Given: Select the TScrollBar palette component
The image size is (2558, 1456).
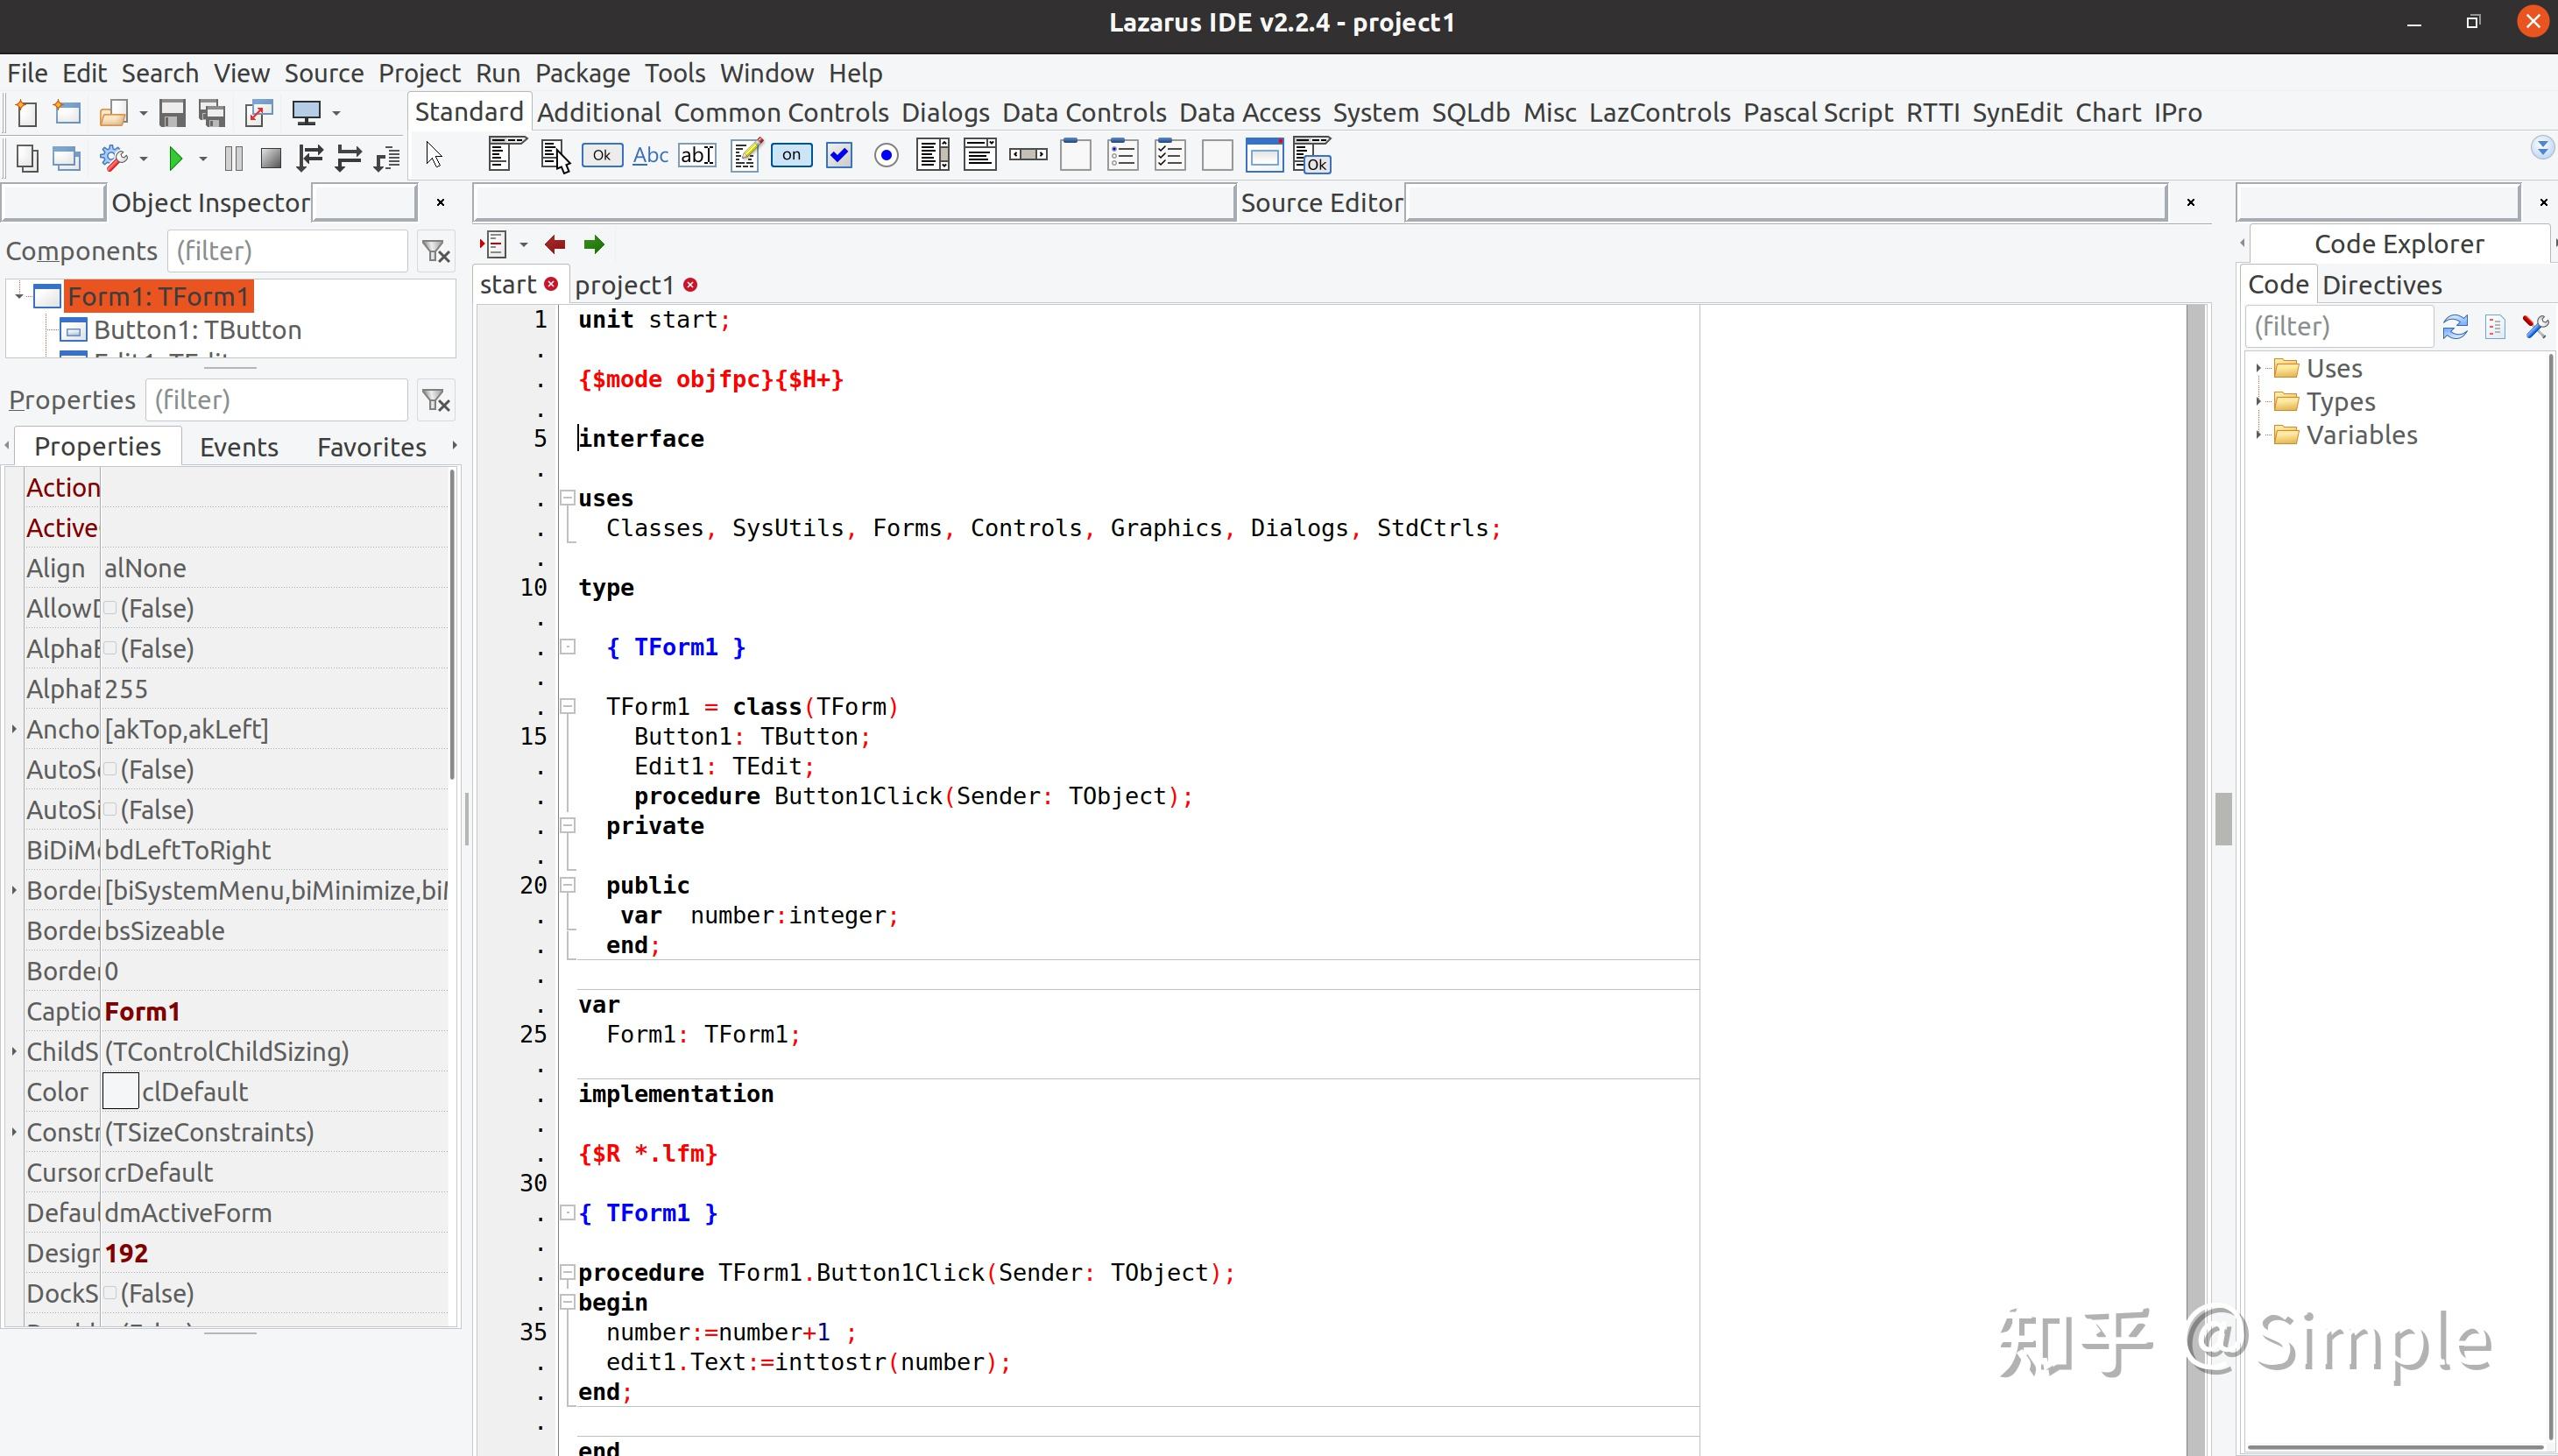Looking at the screenshot, I should [1028, 155].
